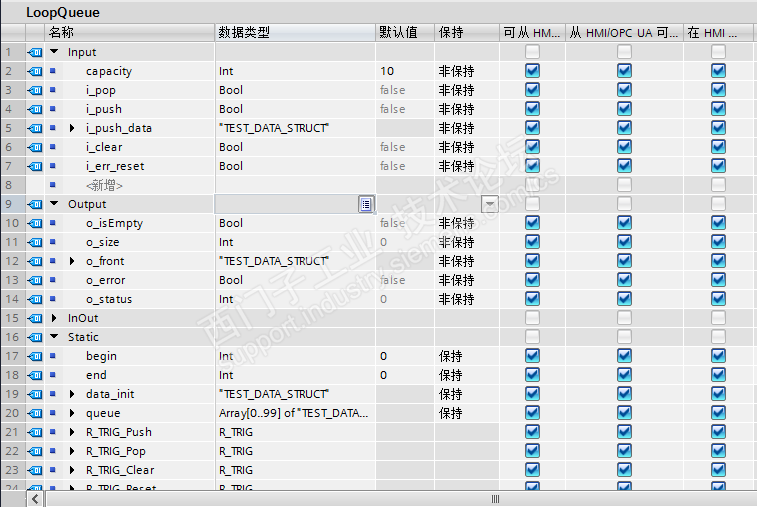Click the 保持 column header
Screen dimensions: 757x507
[x=467, y=32]
